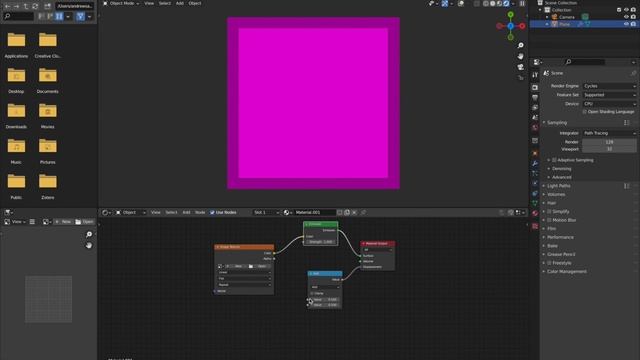
Task: Click the viewport pan hand icon
Action: (x=520, y=56)
